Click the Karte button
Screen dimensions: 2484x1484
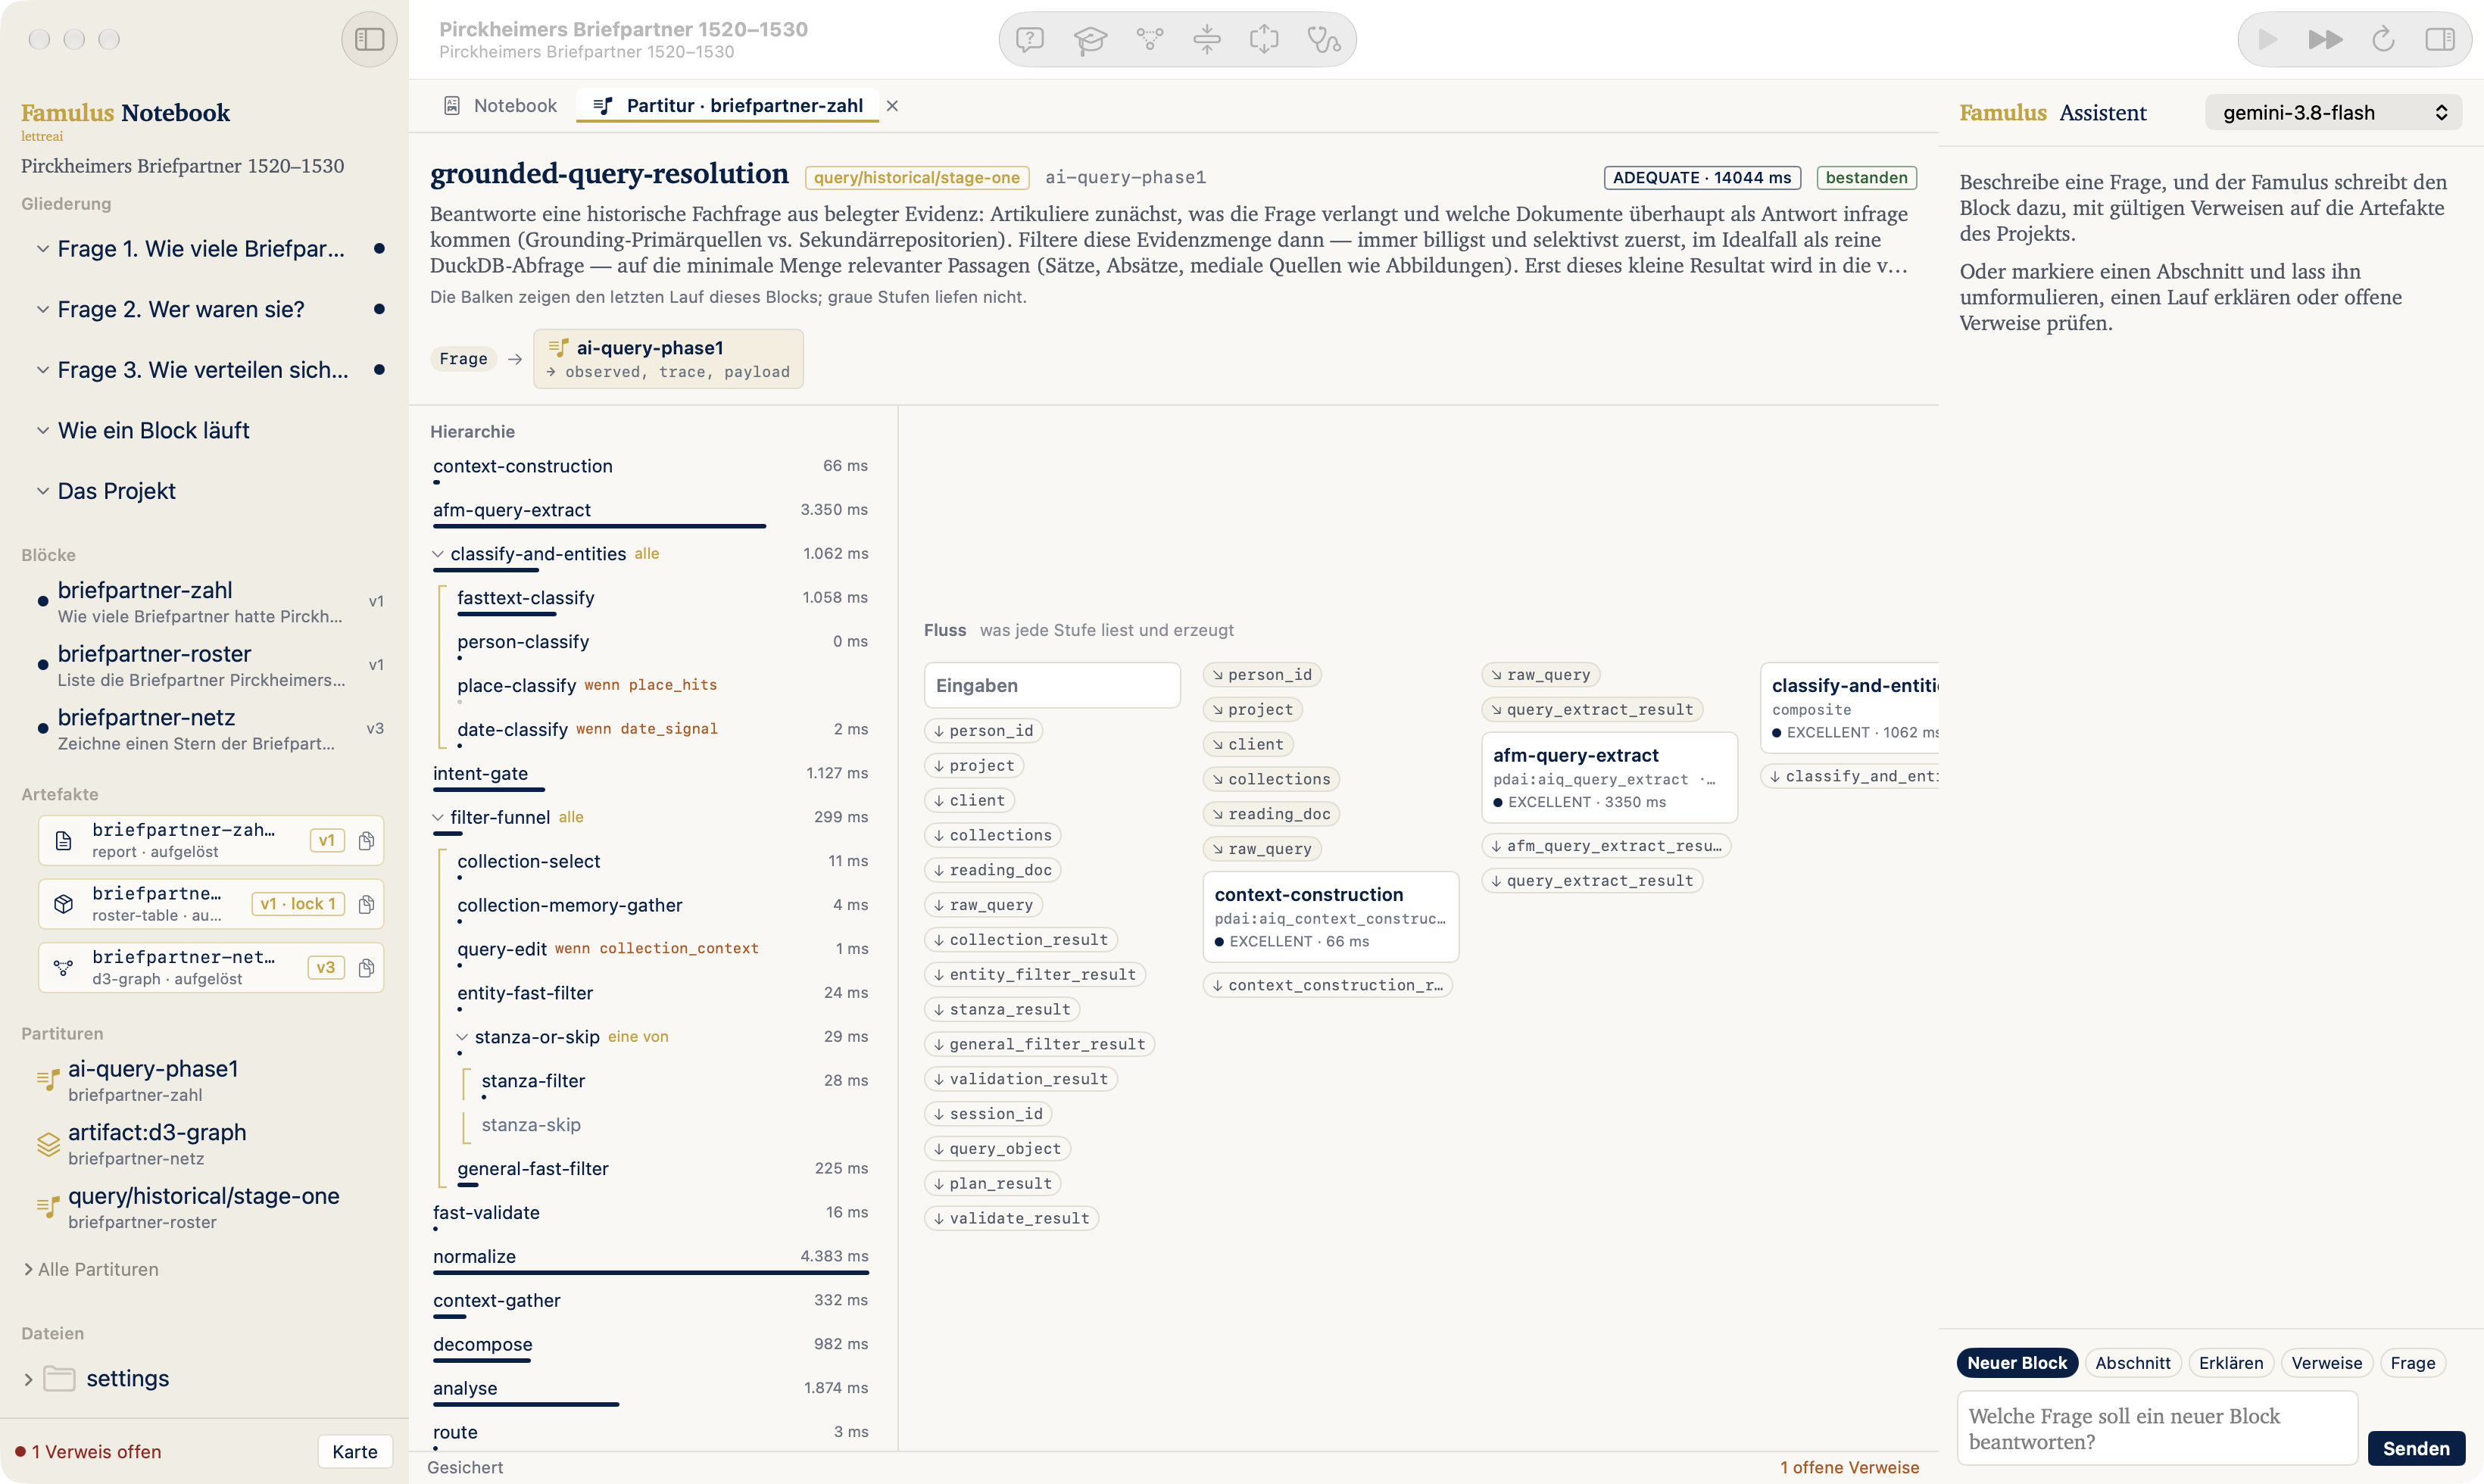(355, 1451)
